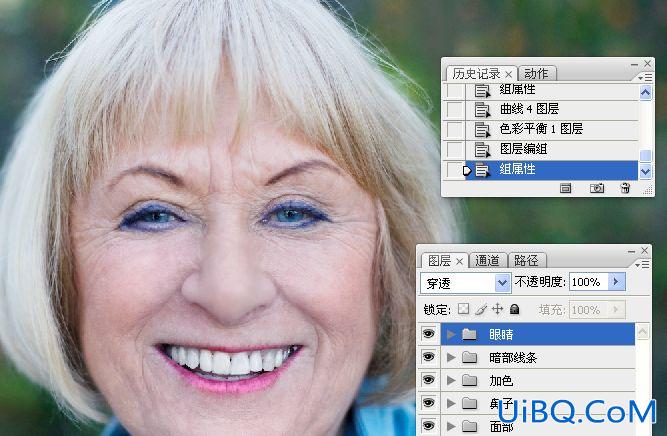Hide the 加色 layer group
This screenshot has width=667, height=436.
coord(428,379)
